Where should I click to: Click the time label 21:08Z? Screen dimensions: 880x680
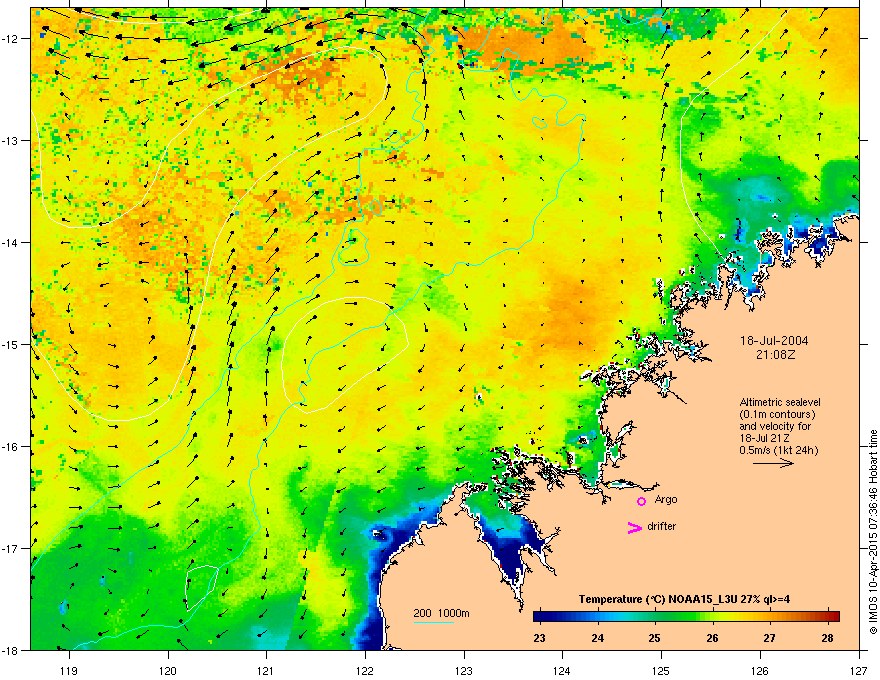(776, 355)
